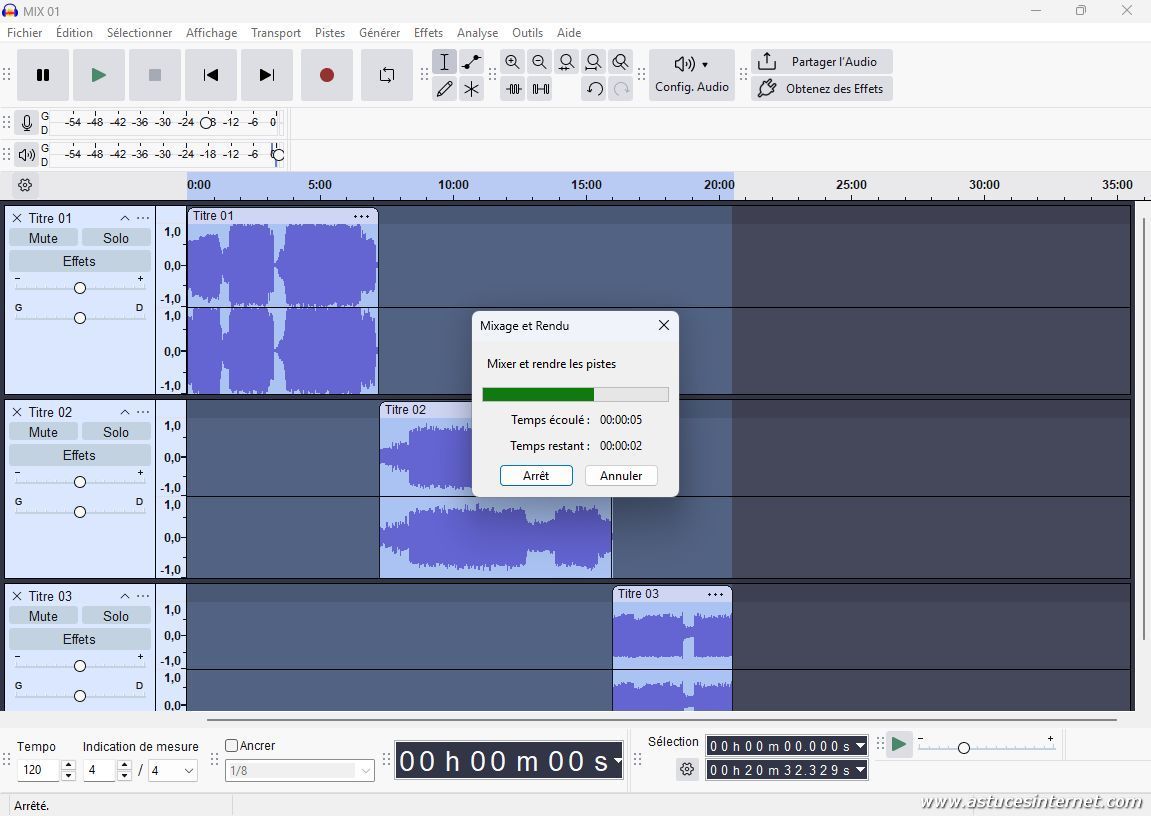
Task: Open the Pistes menu
Action: (x=330, y=33)
